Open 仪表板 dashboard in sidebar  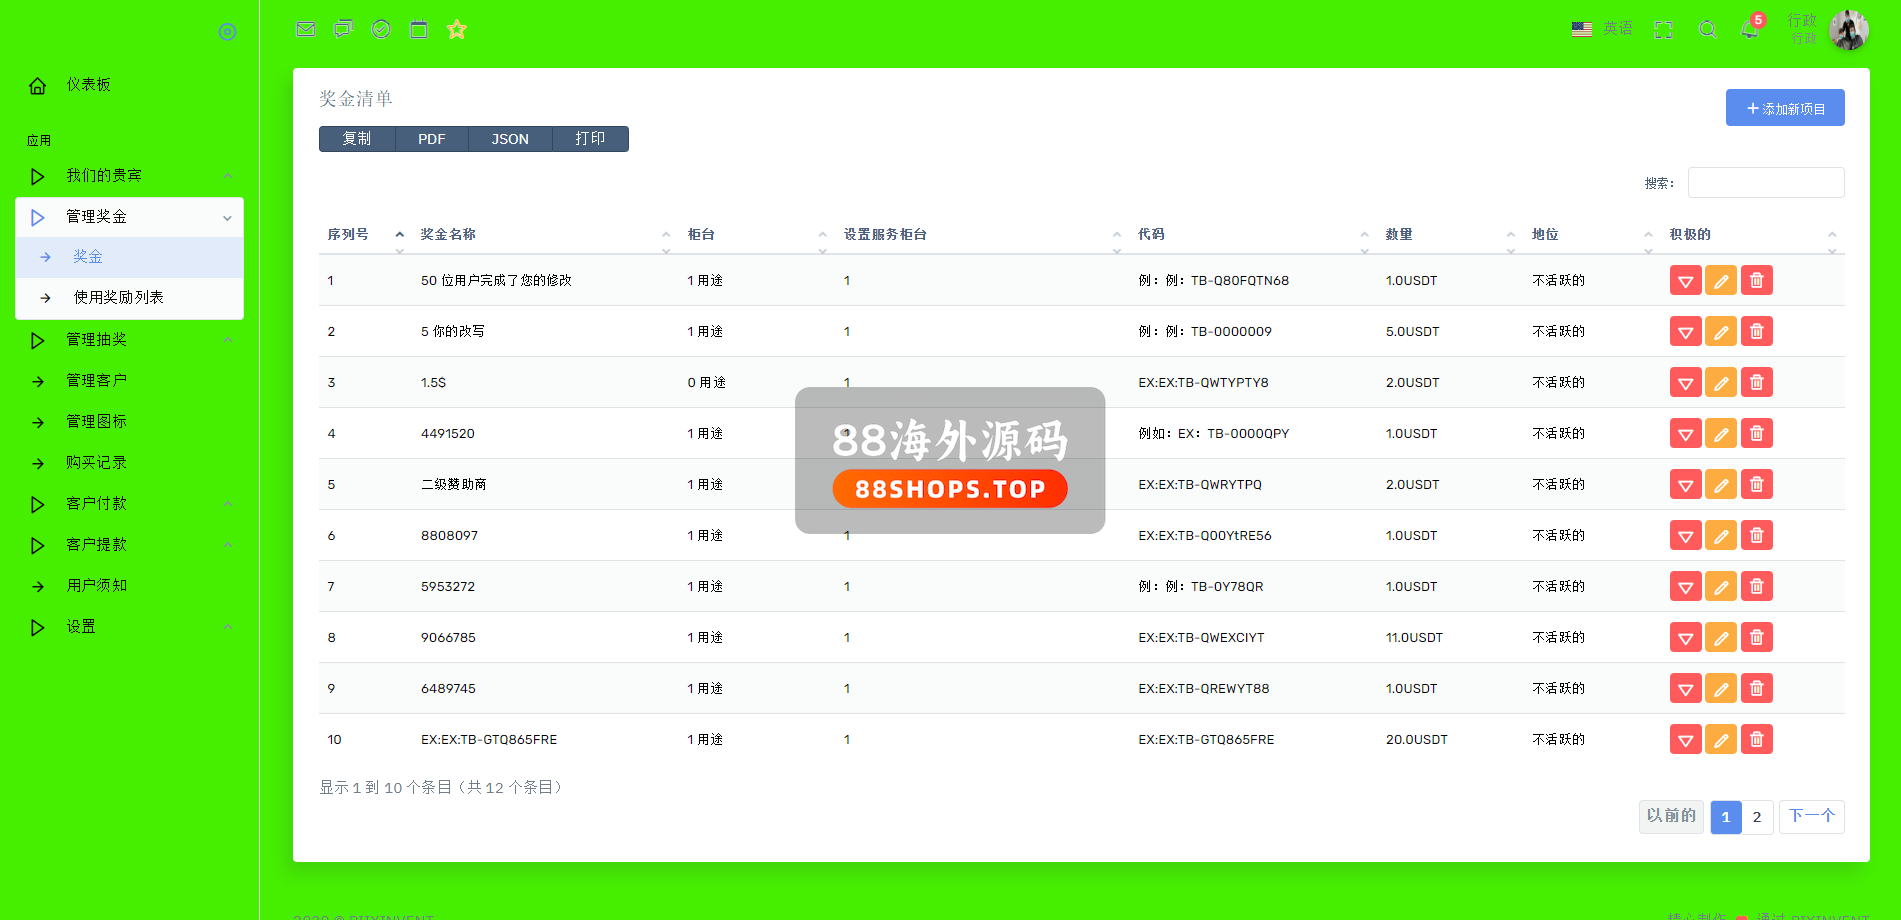(x=88, y=85)
